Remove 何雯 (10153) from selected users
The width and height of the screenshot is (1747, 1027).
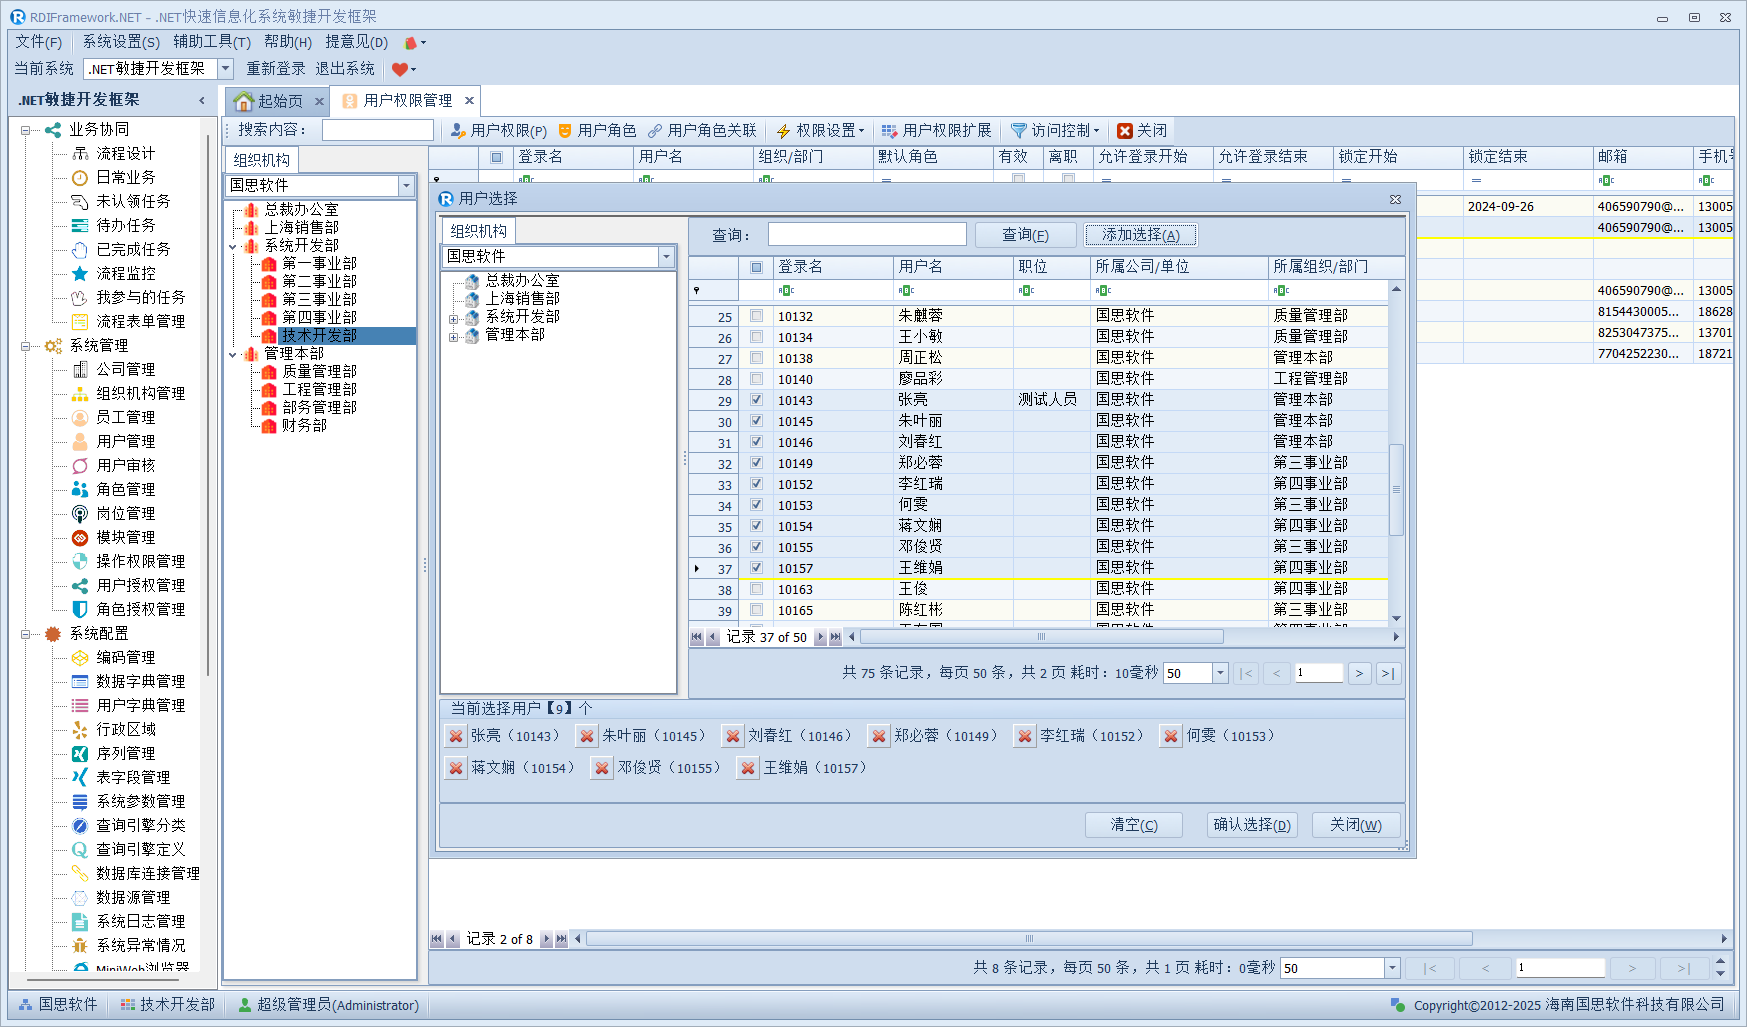[x=1171, y=736]
